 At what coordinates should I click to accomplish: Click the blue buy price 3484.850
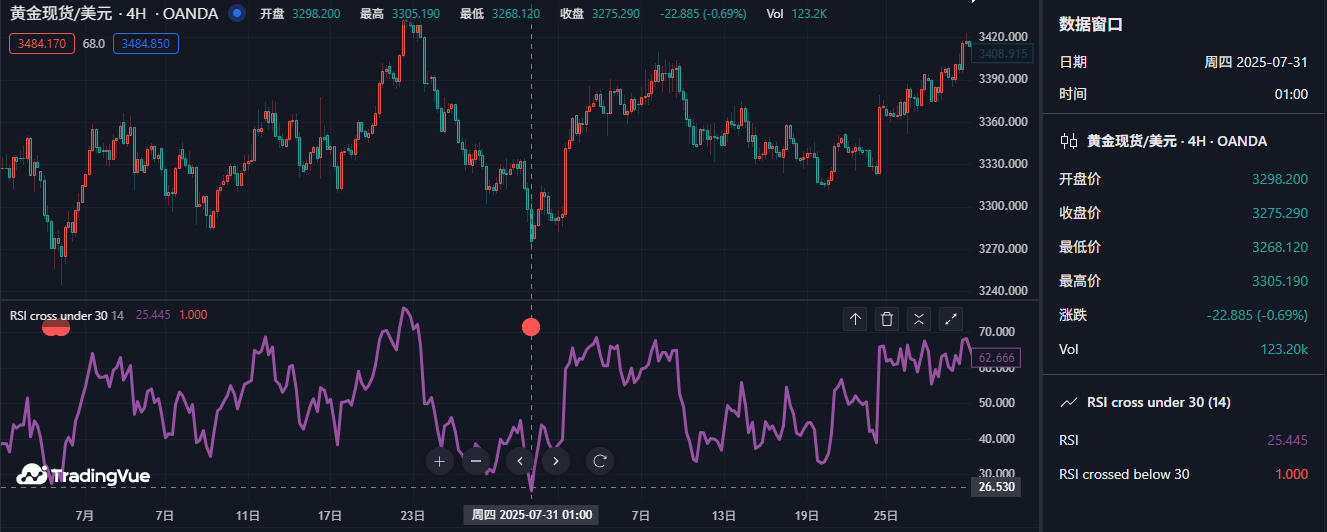146,44
